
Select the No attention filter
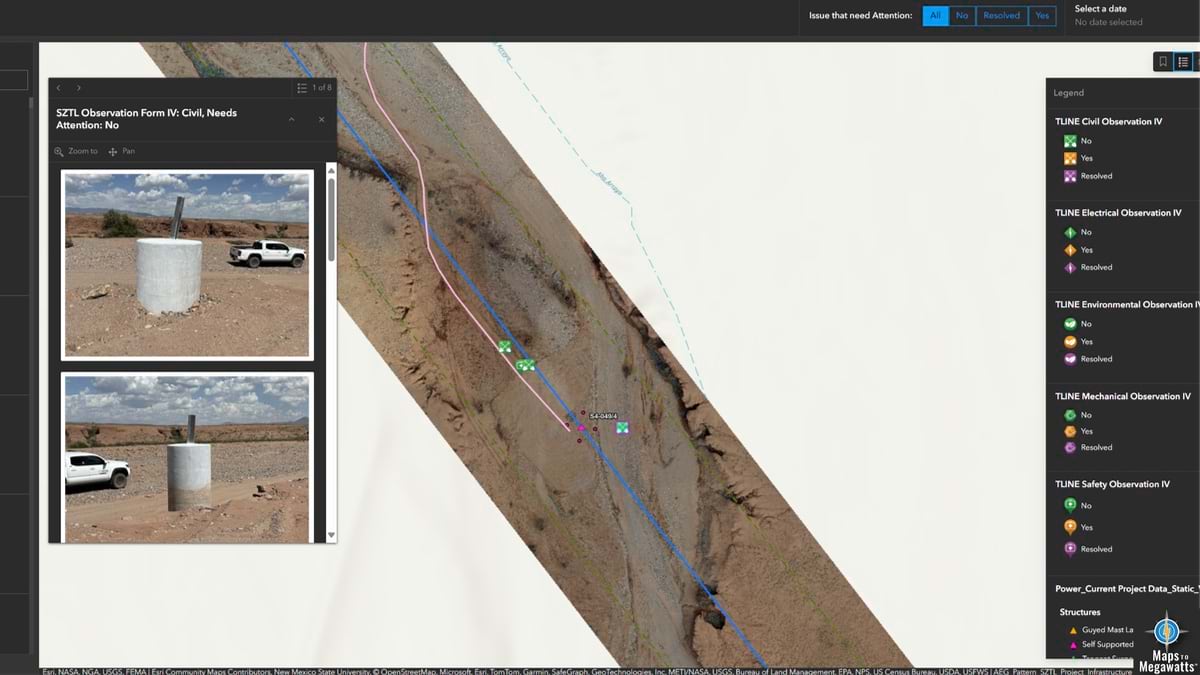[962, 15]
